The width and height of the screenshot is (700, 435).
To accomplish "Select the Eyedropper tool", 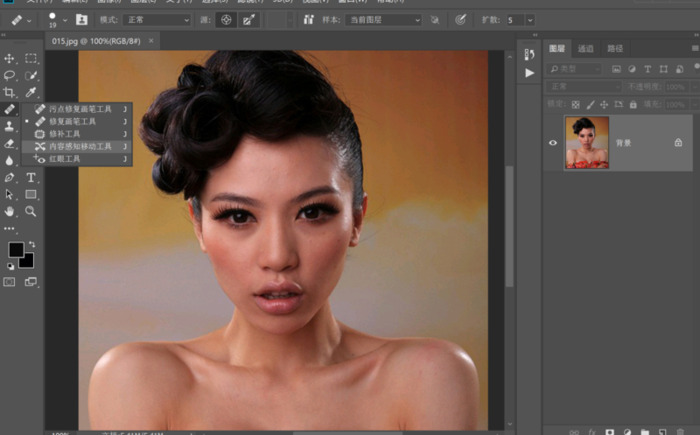I will tap(31, 92).
